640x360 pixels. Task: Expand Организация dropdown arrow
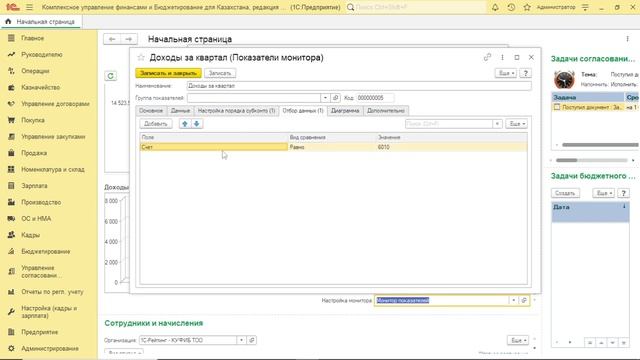241,340
